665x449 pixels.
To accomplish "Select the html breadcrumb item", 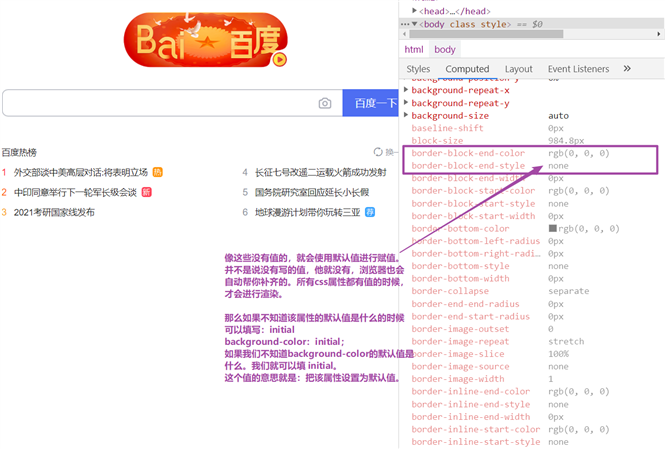I will coord(414,50).
